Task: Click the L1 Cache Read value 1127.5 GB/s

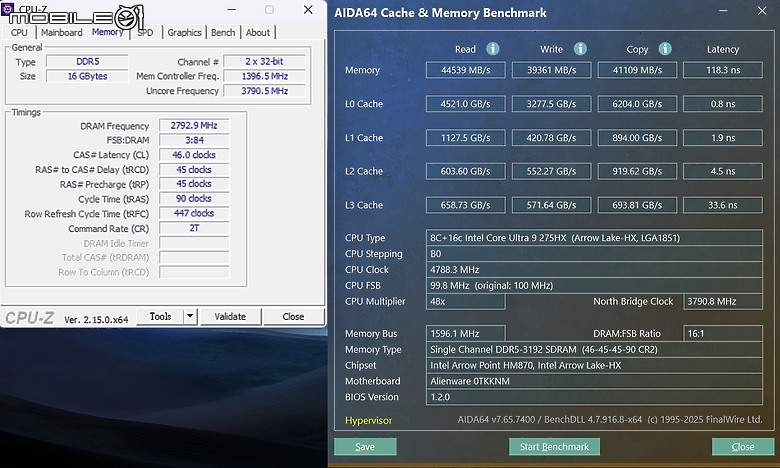Action: [466, 138]
